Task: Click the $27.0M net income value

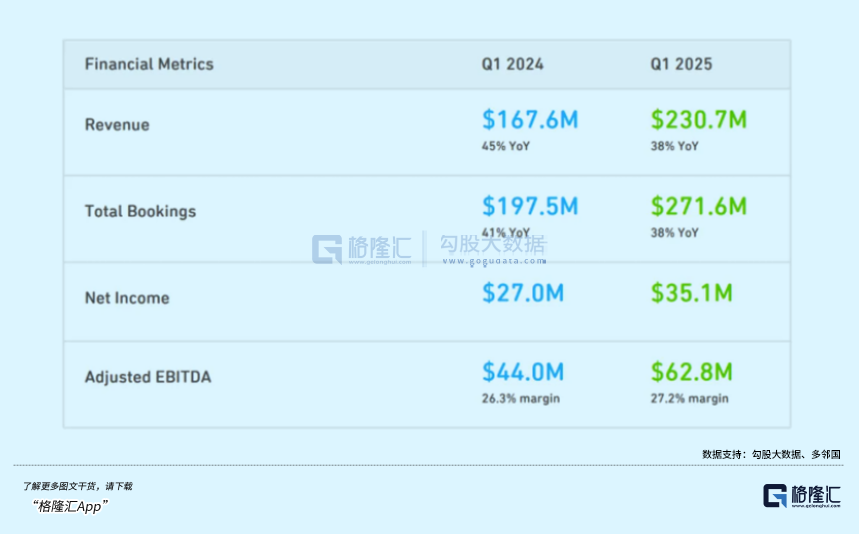Action: 523,293
